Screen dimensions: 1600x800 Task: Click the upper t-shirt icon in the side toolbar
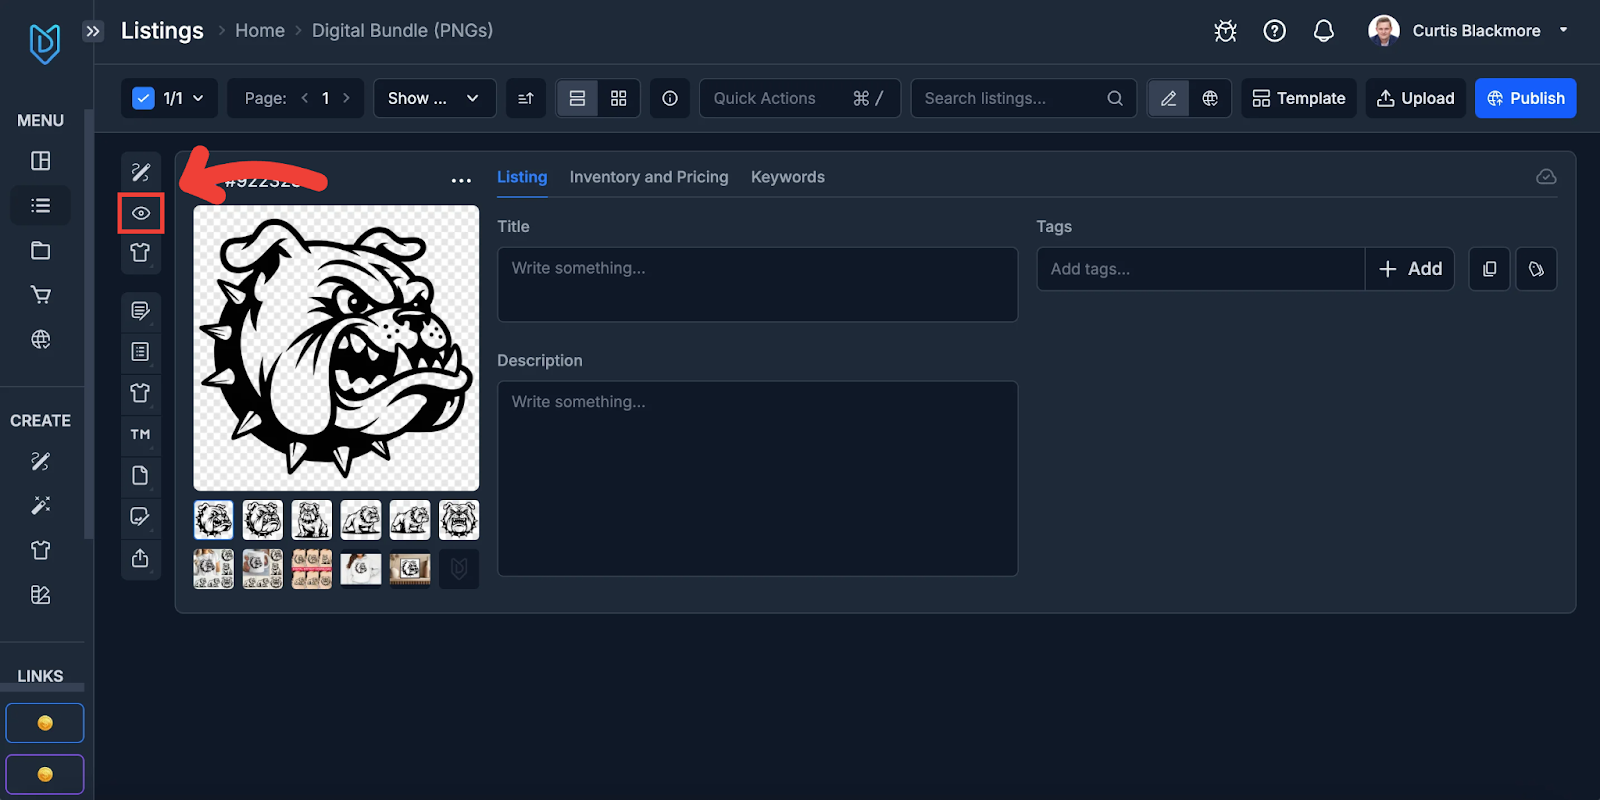[x=141, y=253]
